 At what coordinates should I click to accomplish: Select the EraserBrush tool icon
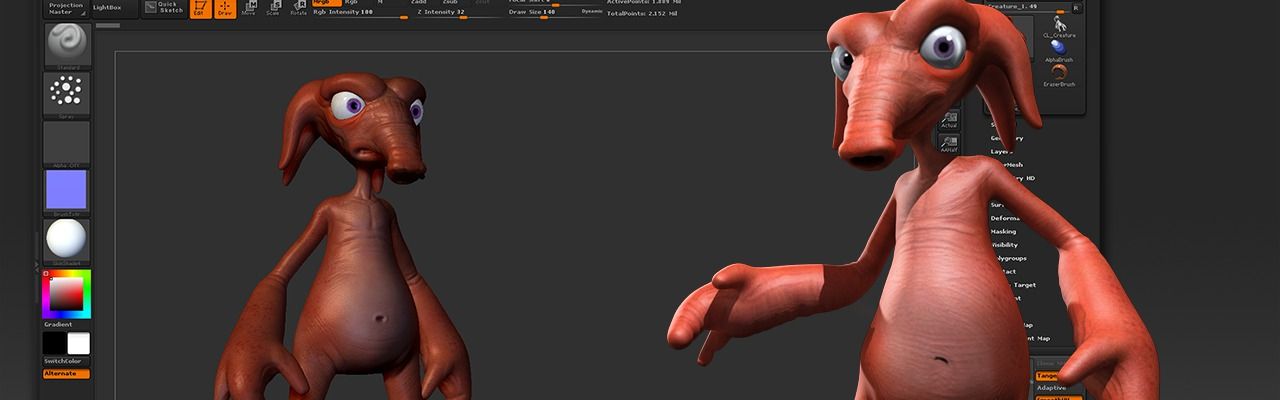(1058, 77)
